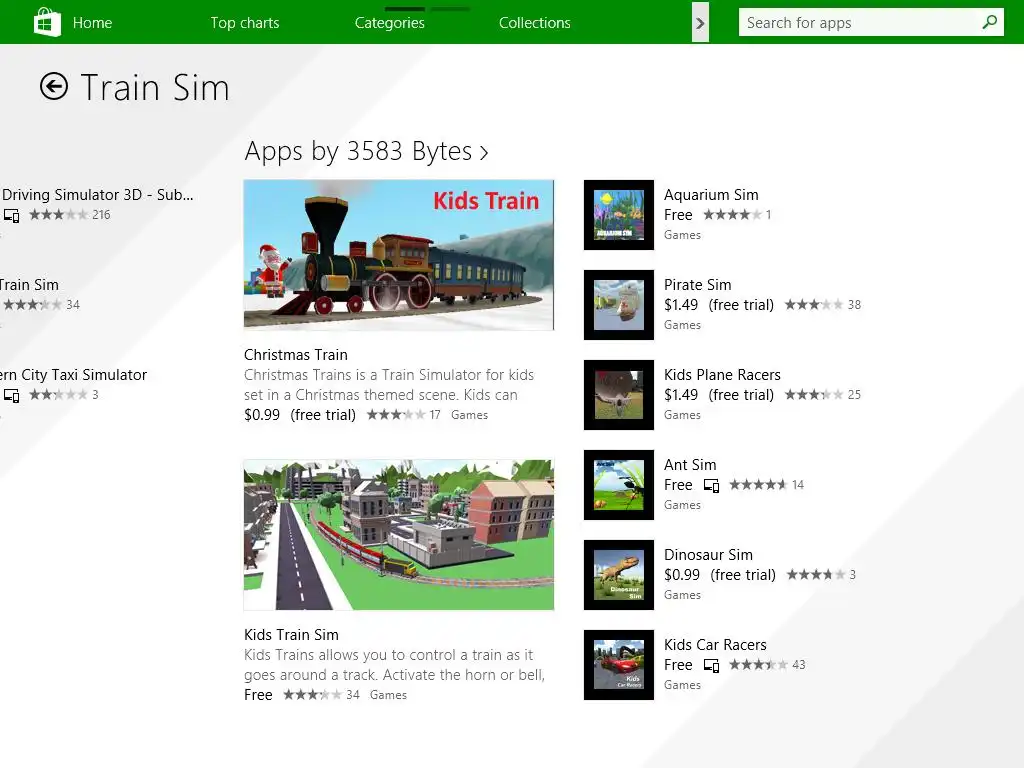
Task: Open the Collections tab
Action: pos(535,23)
